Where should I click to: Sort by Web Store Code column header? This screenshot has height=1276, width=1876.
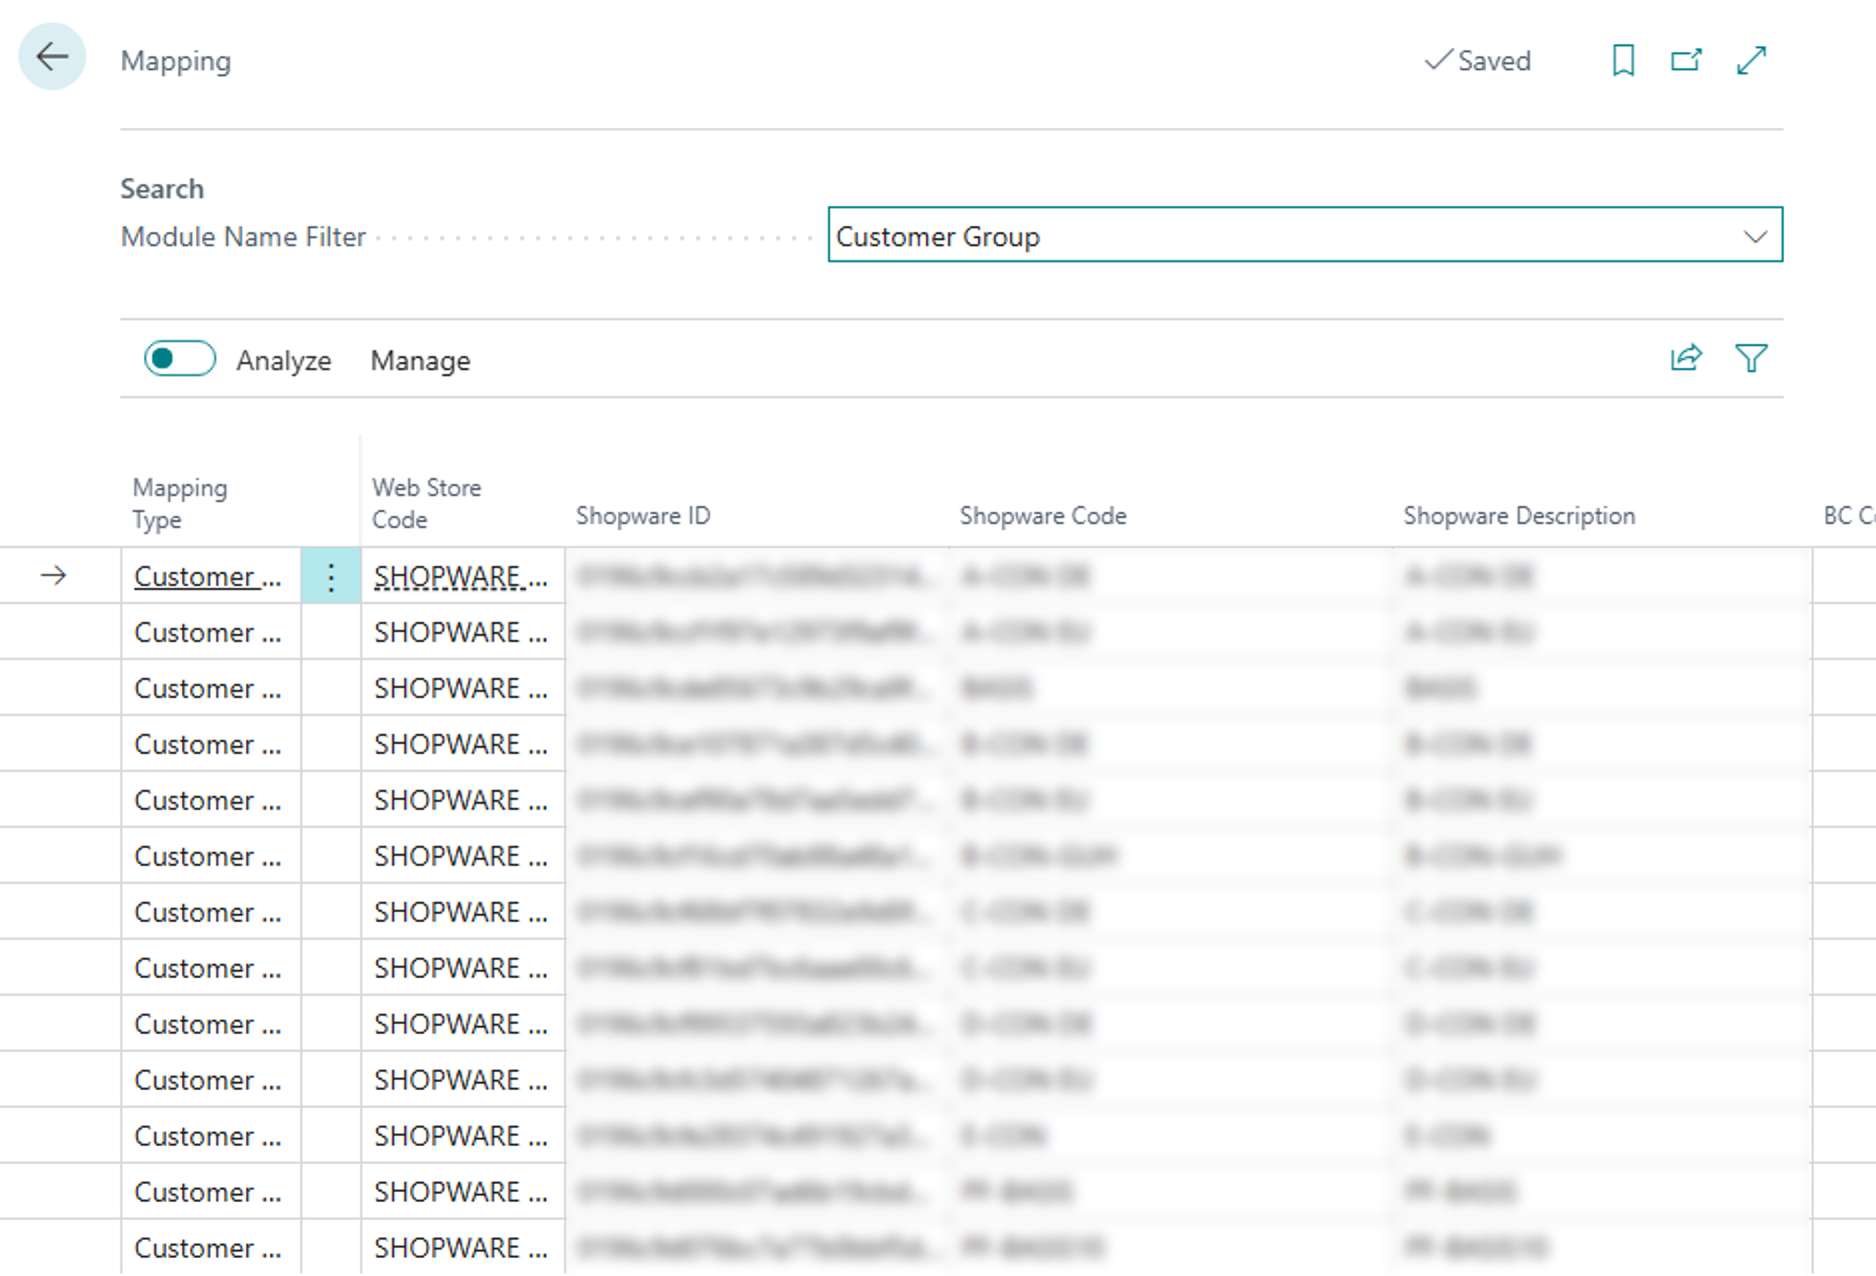(427, 503)
